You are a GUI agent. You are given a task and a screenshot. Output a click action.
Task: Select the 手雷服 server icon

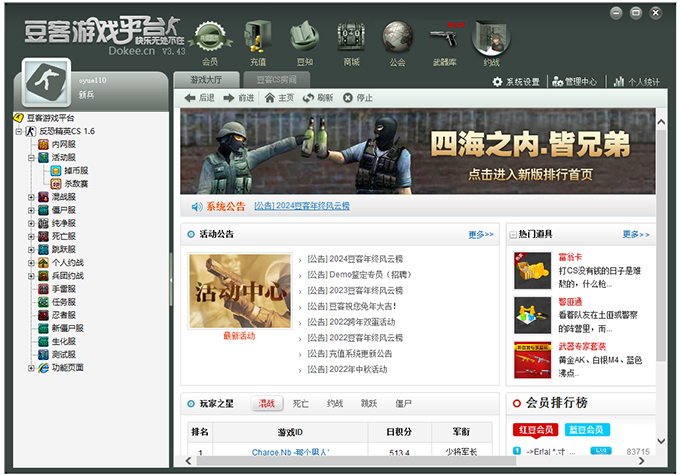(x=43, y=289)
